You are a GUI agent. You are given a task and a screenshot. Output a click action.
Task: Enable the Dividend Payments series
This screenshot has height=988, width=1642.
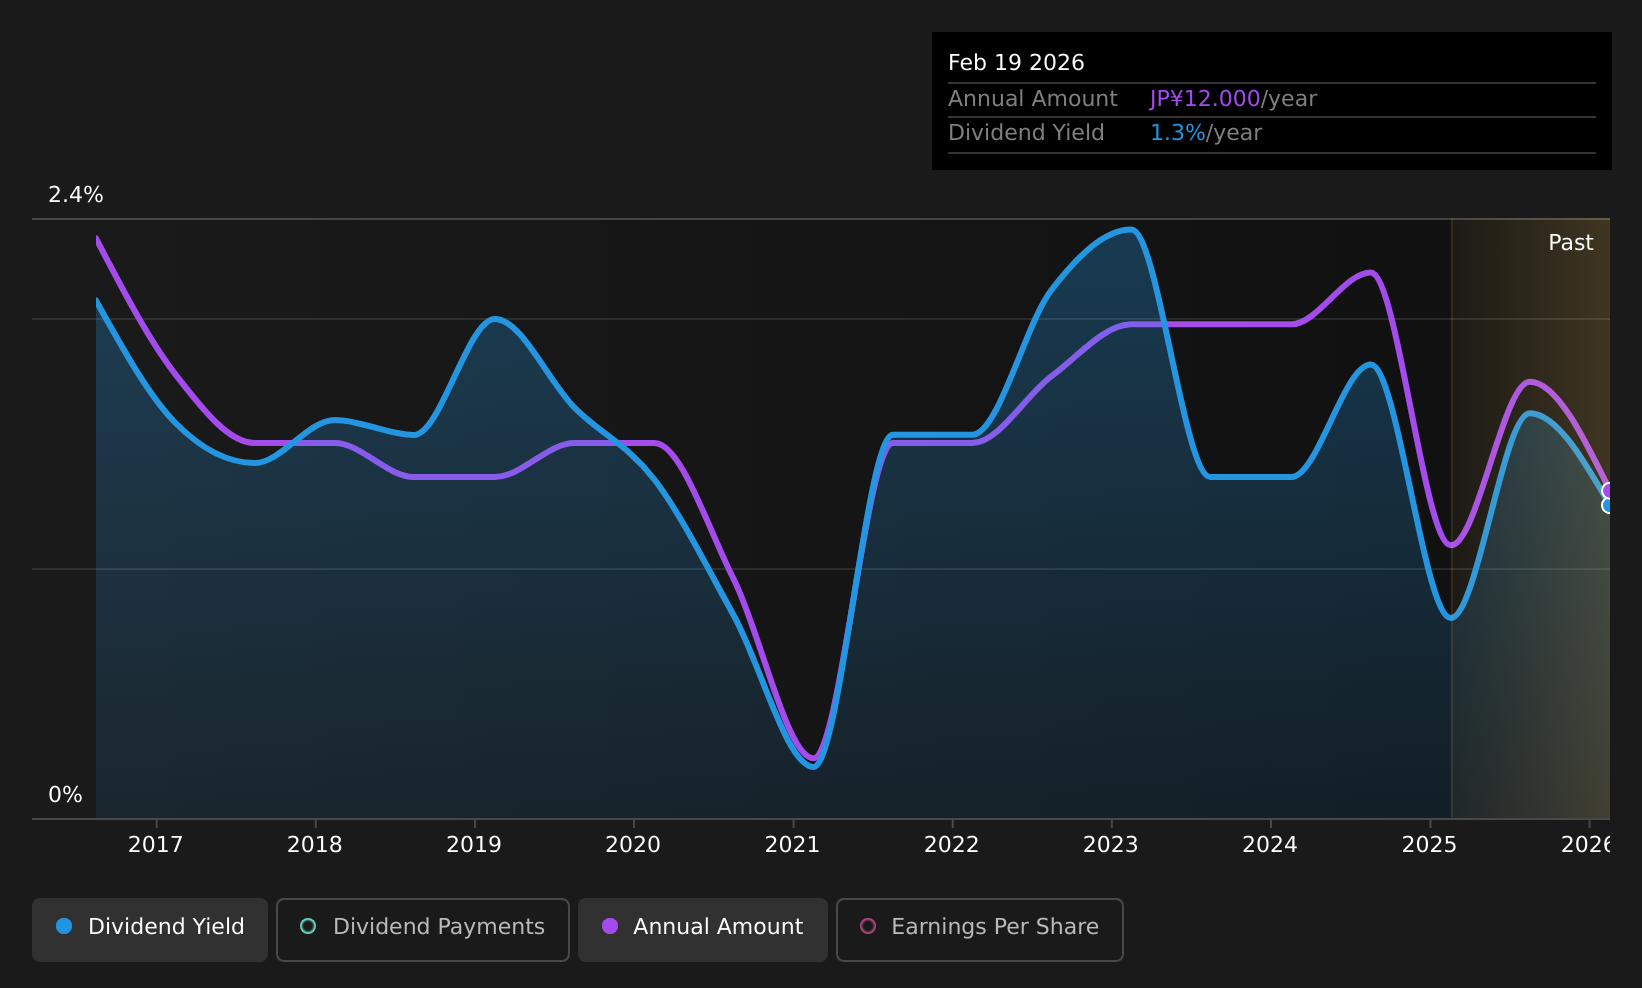click(423, 929)
